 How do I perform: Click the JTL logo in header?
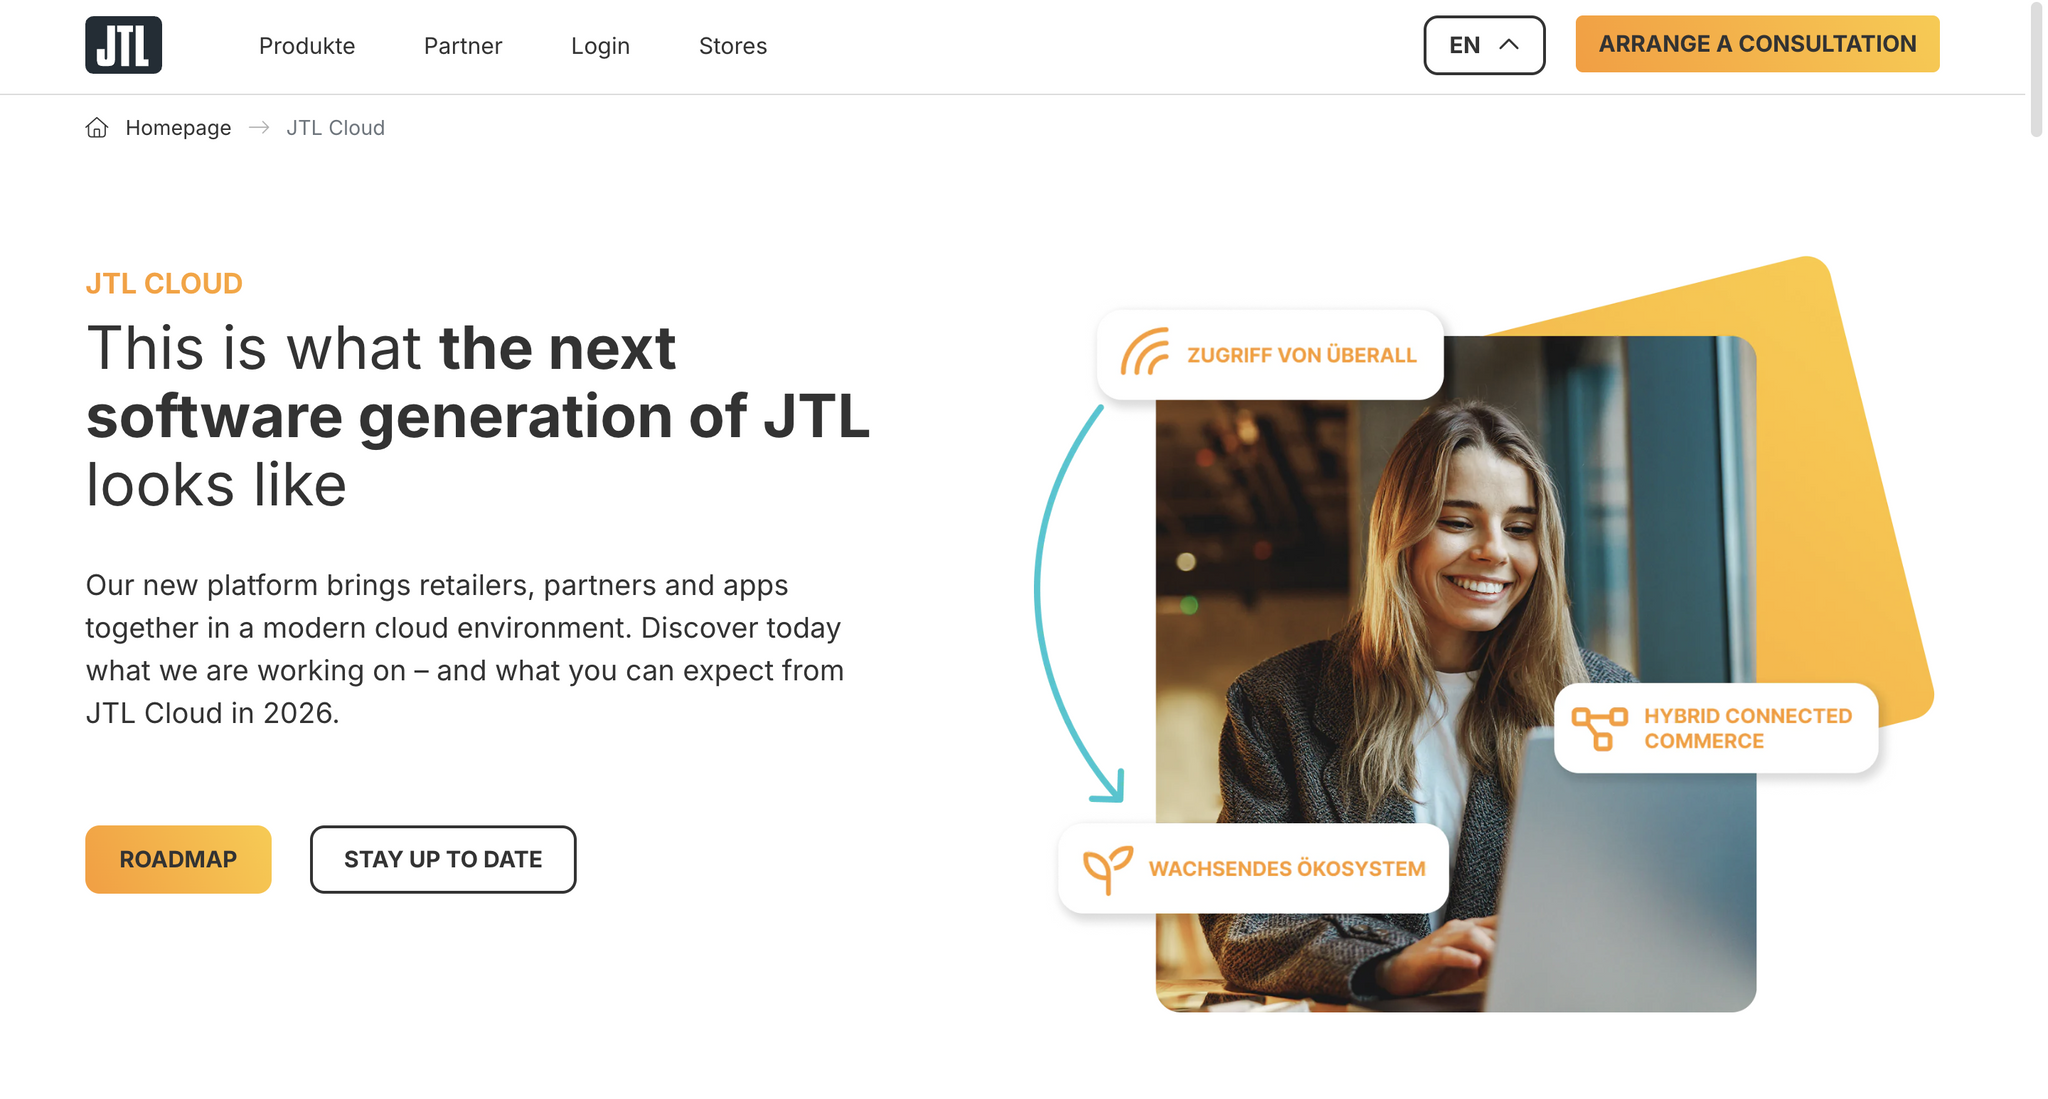123,45
